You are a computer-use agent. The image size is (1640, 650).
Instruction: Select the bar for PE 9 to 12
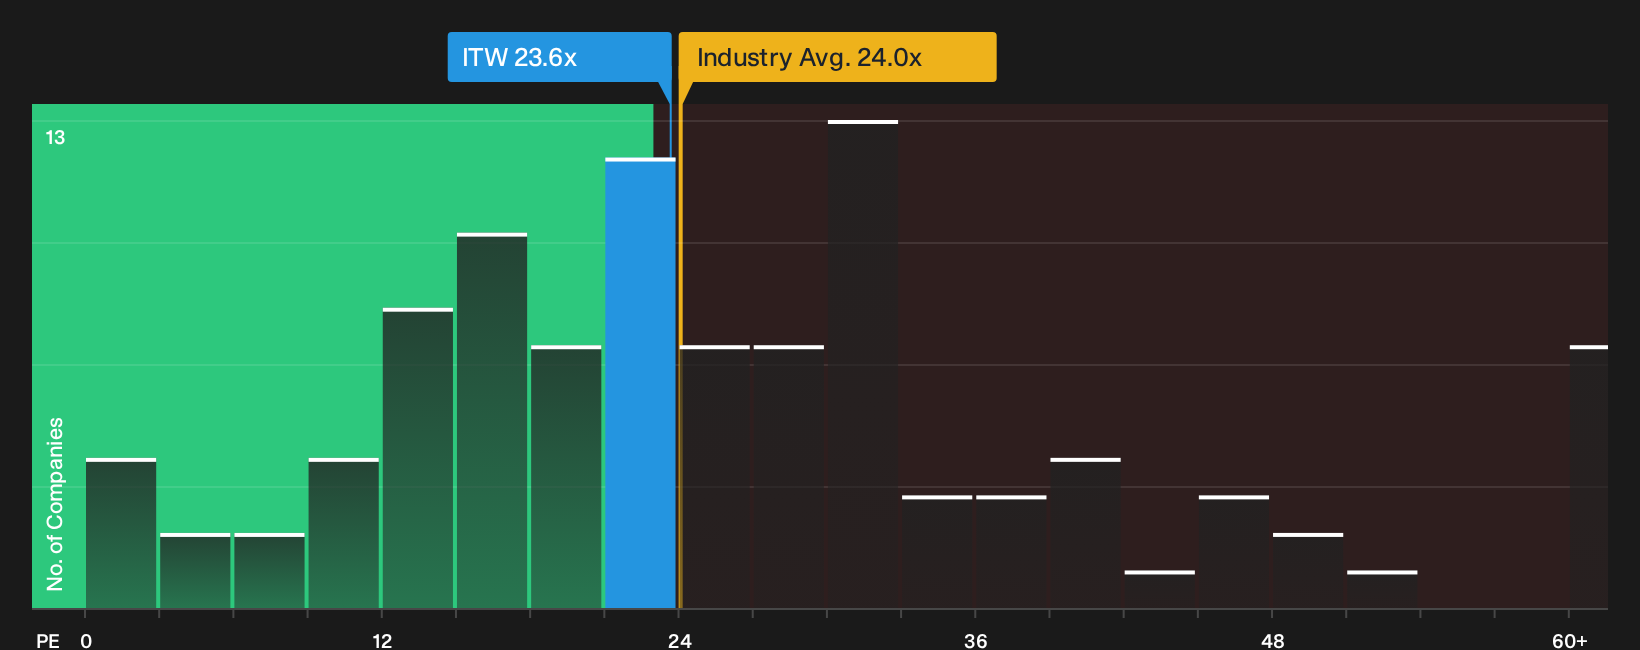(344, 533)
